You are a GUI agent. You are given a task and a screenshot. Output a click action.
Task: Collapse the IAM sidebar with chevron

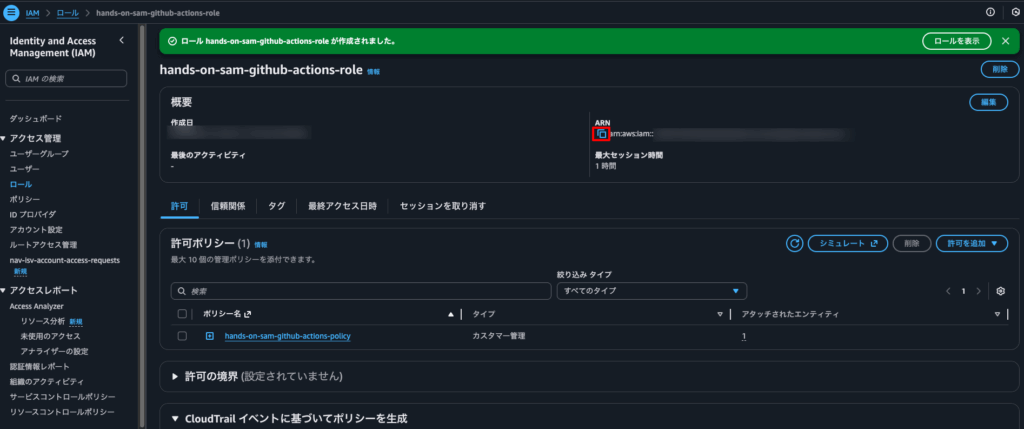click(x=121, y=40)
